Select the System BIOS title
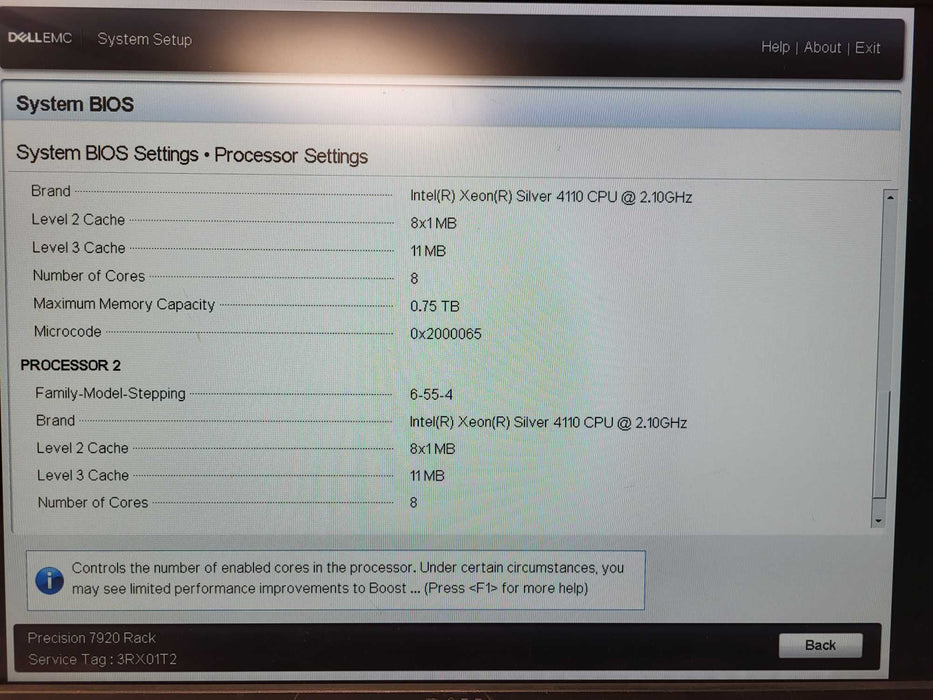The width and height of the screenshot is (933, 700). click(75, 104)
